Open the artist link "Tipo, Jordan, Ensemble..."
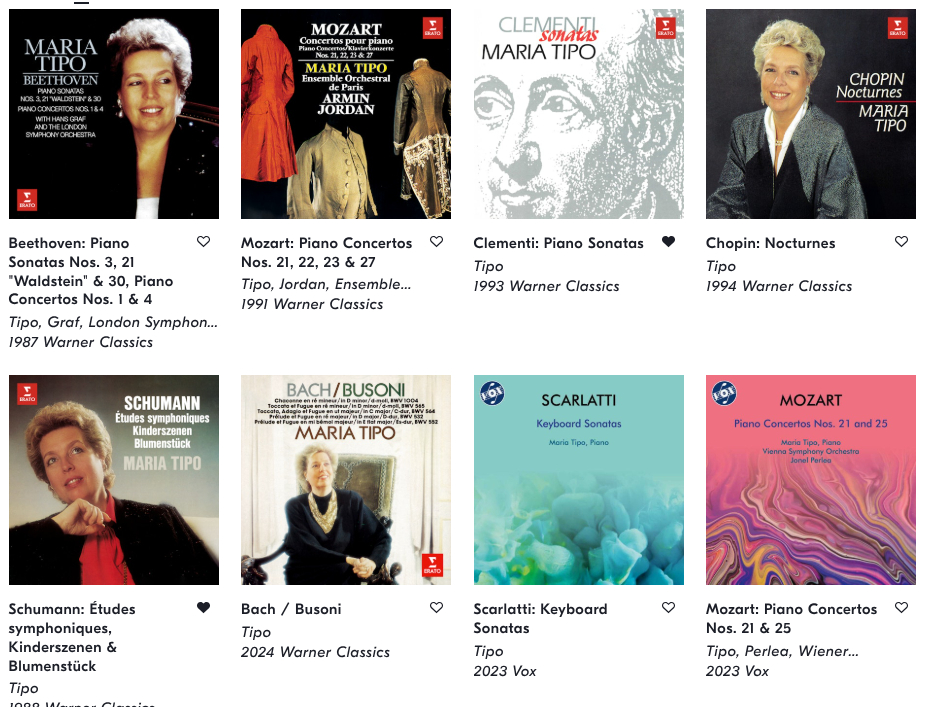This screenshot has height=707, width=948. pos(326,284)
